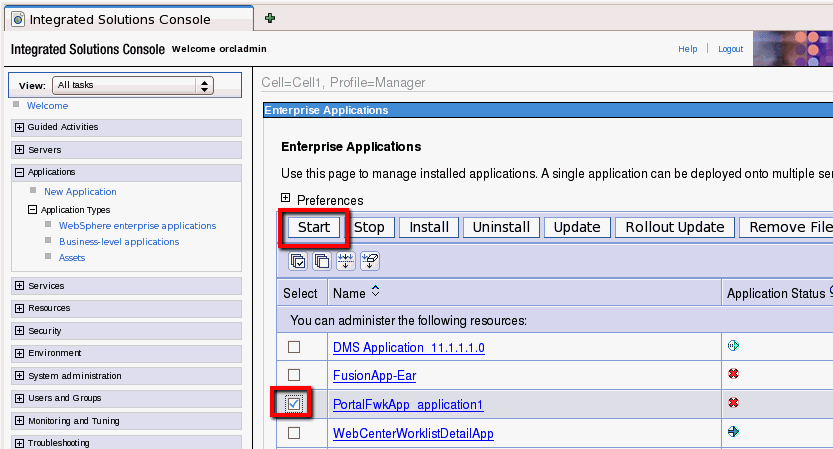Uncheck the PortalFwkApp_application1 checkbox
Viewport: 833px width, 449px height.
294,404
